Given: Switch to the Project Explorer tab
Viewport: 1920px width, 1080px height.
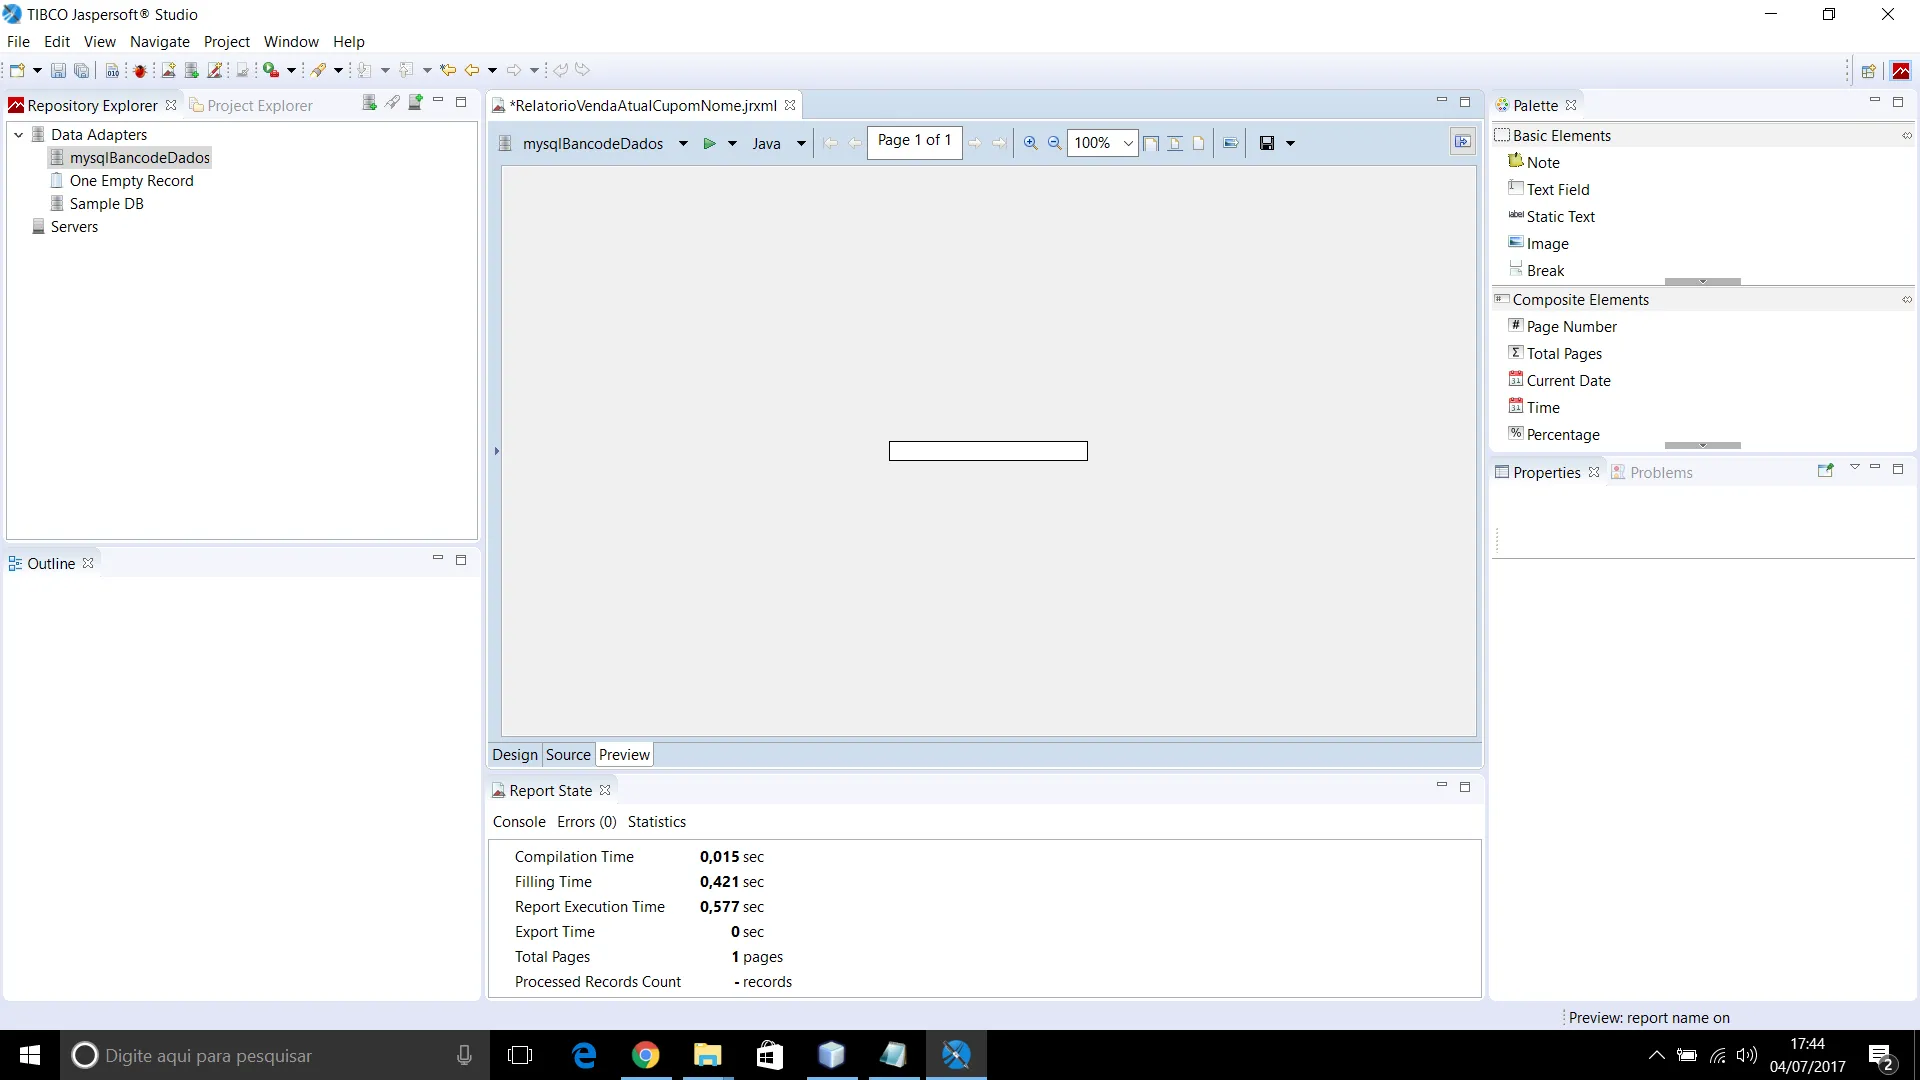Looking at the screenshot, I should (259, 106).
